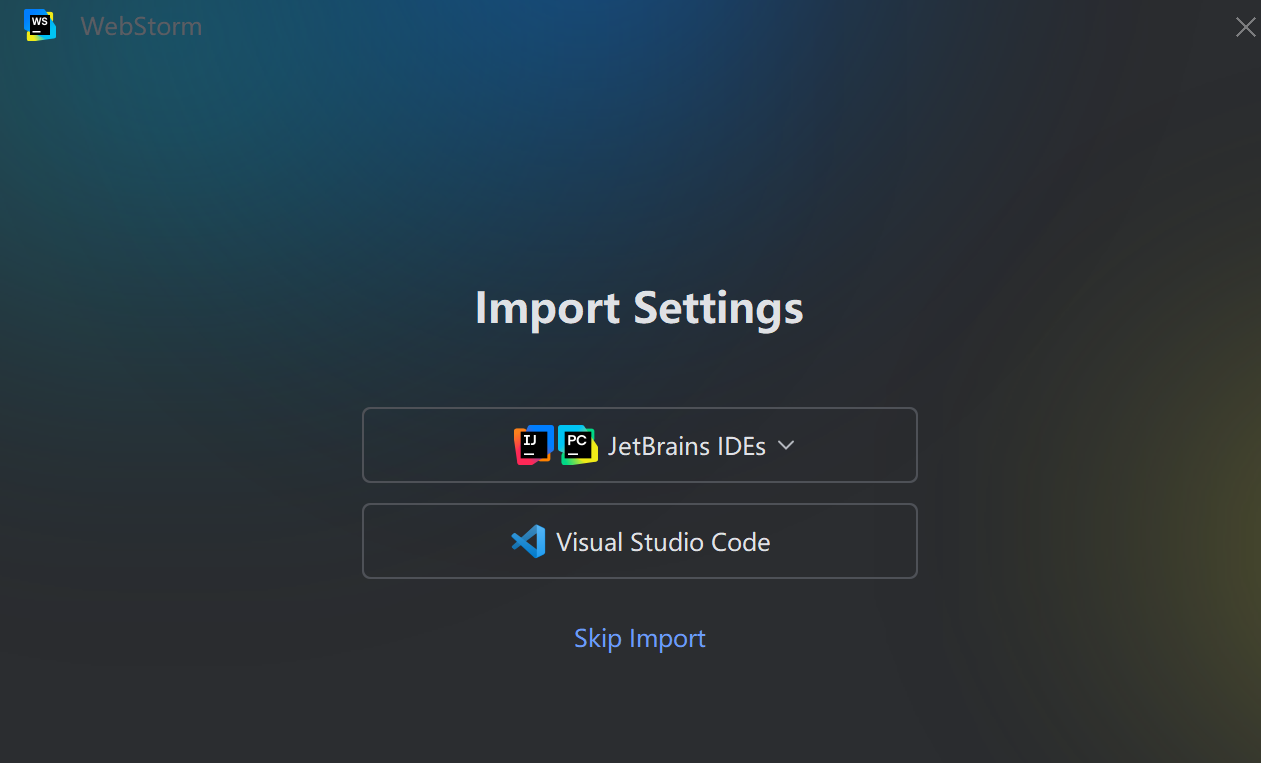Choose Skip Import

(x=640, y=638)
